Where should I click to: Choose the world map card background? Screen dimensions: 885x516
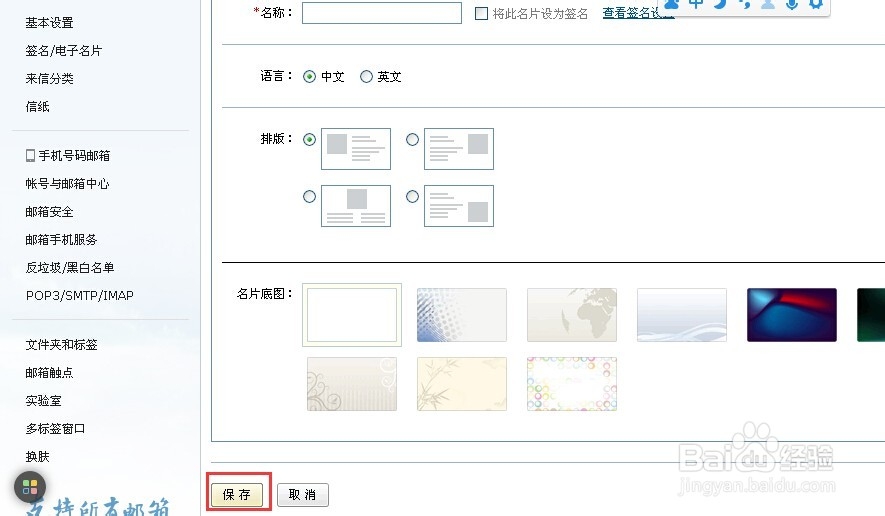572,315
